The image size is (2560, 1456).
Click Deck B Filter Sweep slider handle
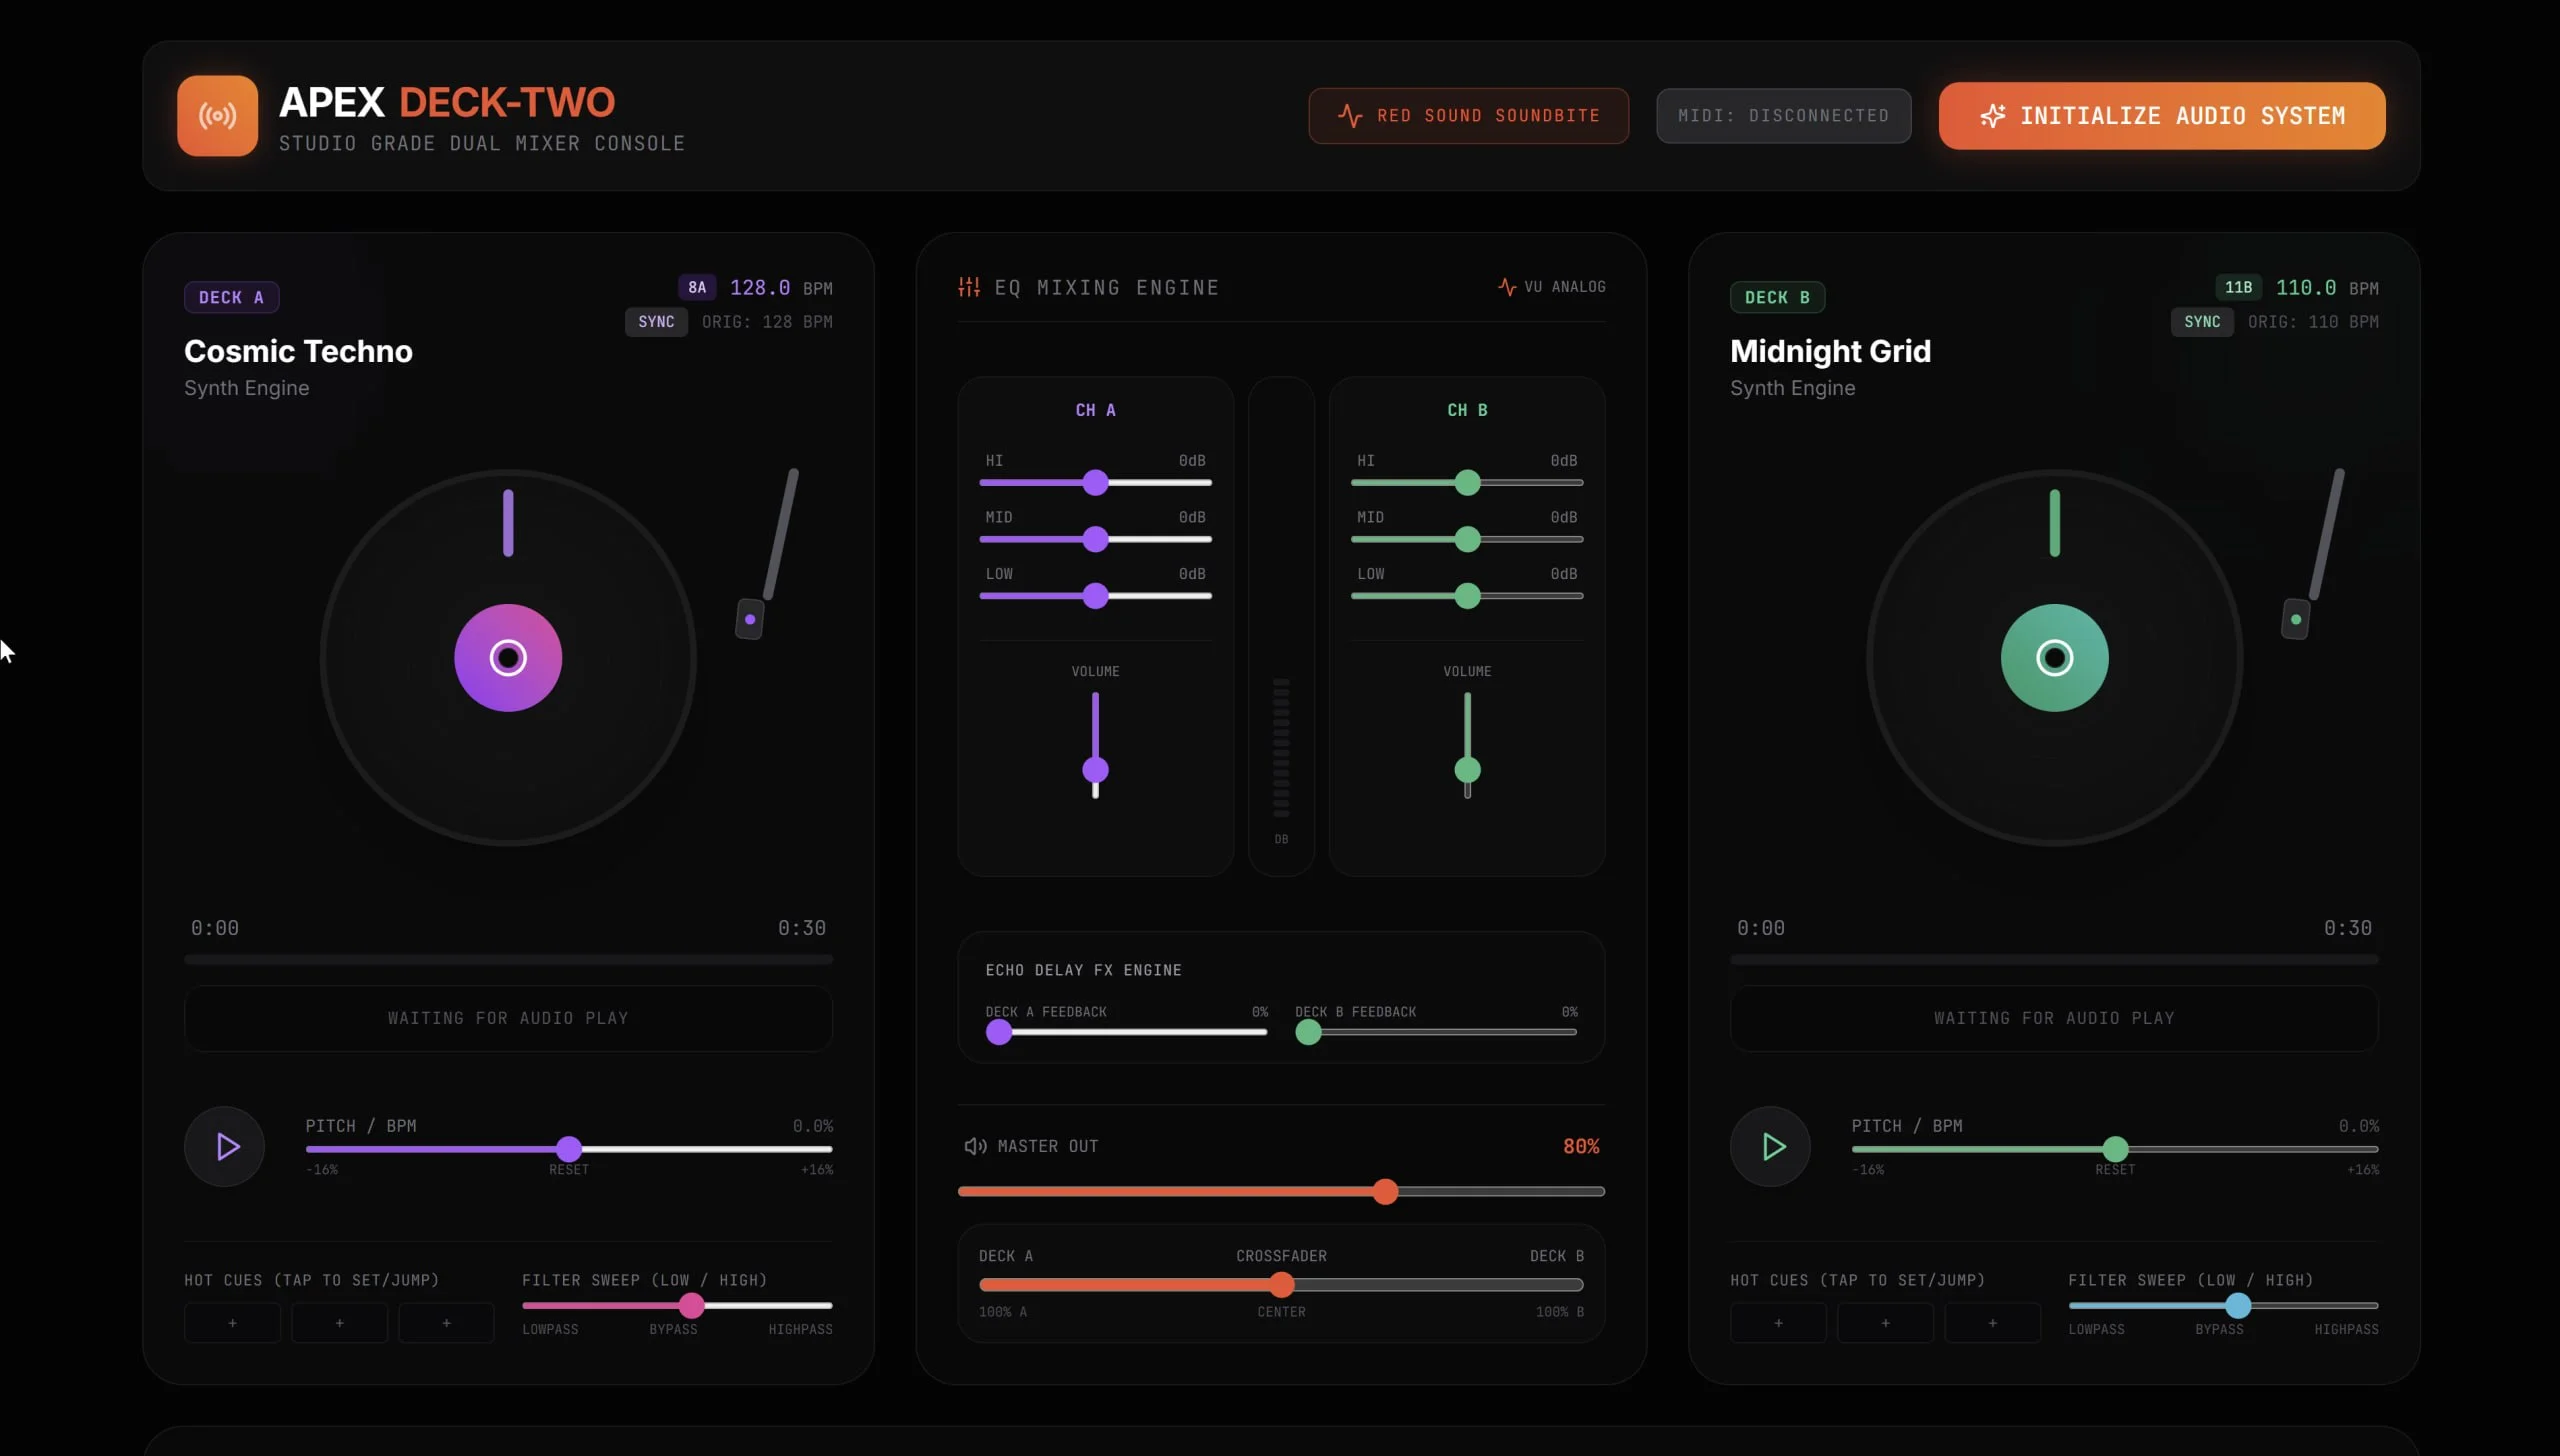point(2237,1305)
